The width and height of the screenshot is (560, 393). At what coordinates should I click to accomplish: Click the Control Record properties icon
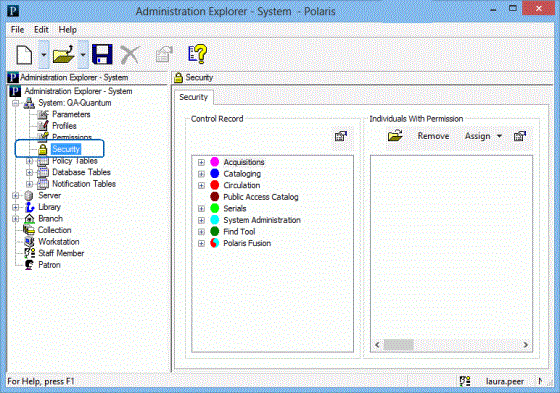[x=341, y=136]
